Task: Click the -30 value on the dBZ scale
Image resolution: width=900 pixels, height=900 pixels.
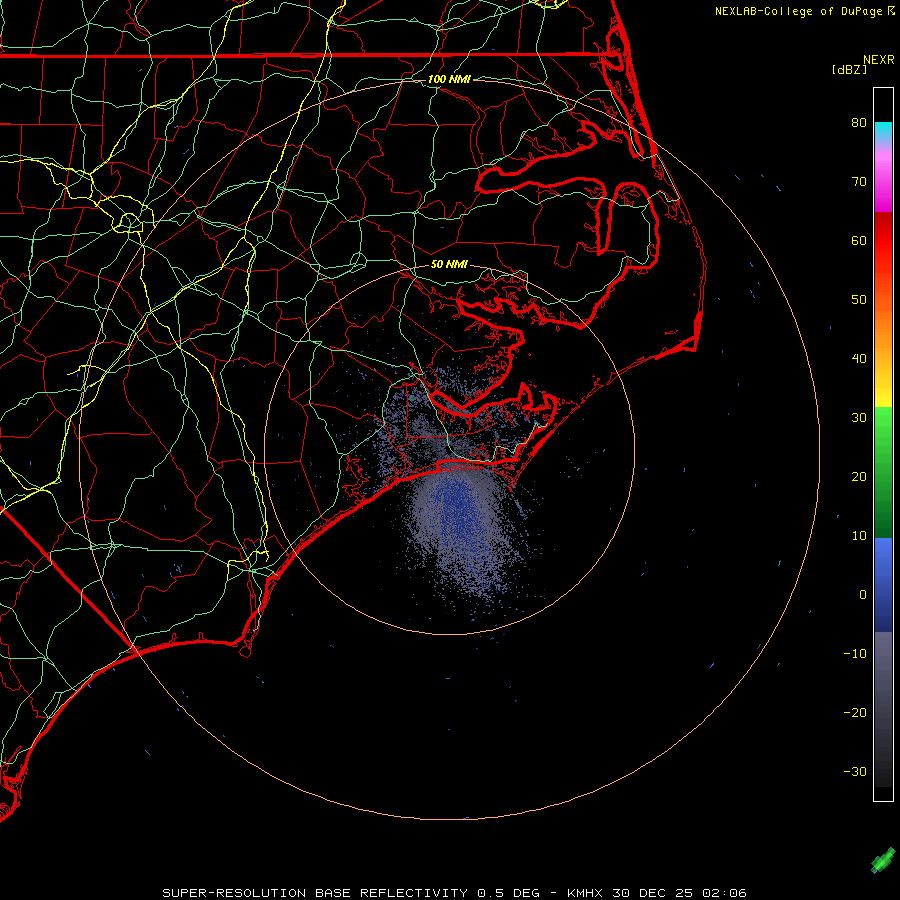Action: pos(855,772)
